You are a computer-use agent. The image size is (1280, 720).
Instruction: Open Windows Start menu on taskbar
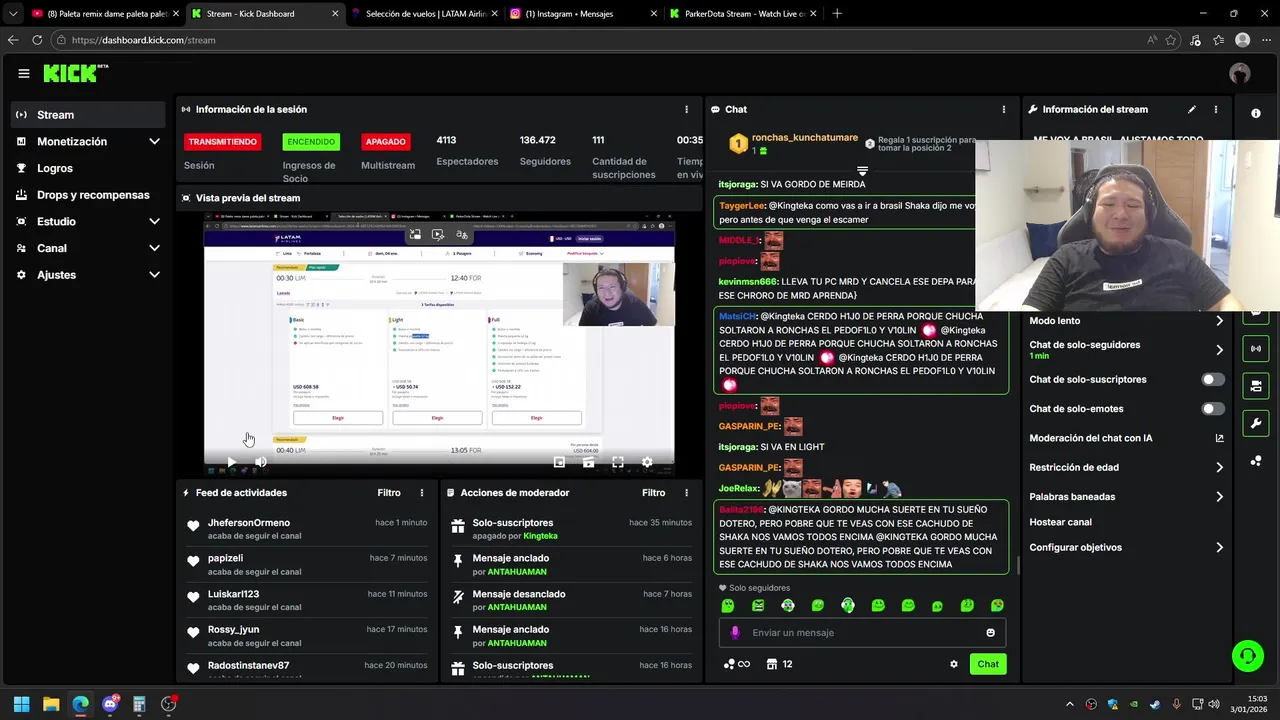pos(21,704)
